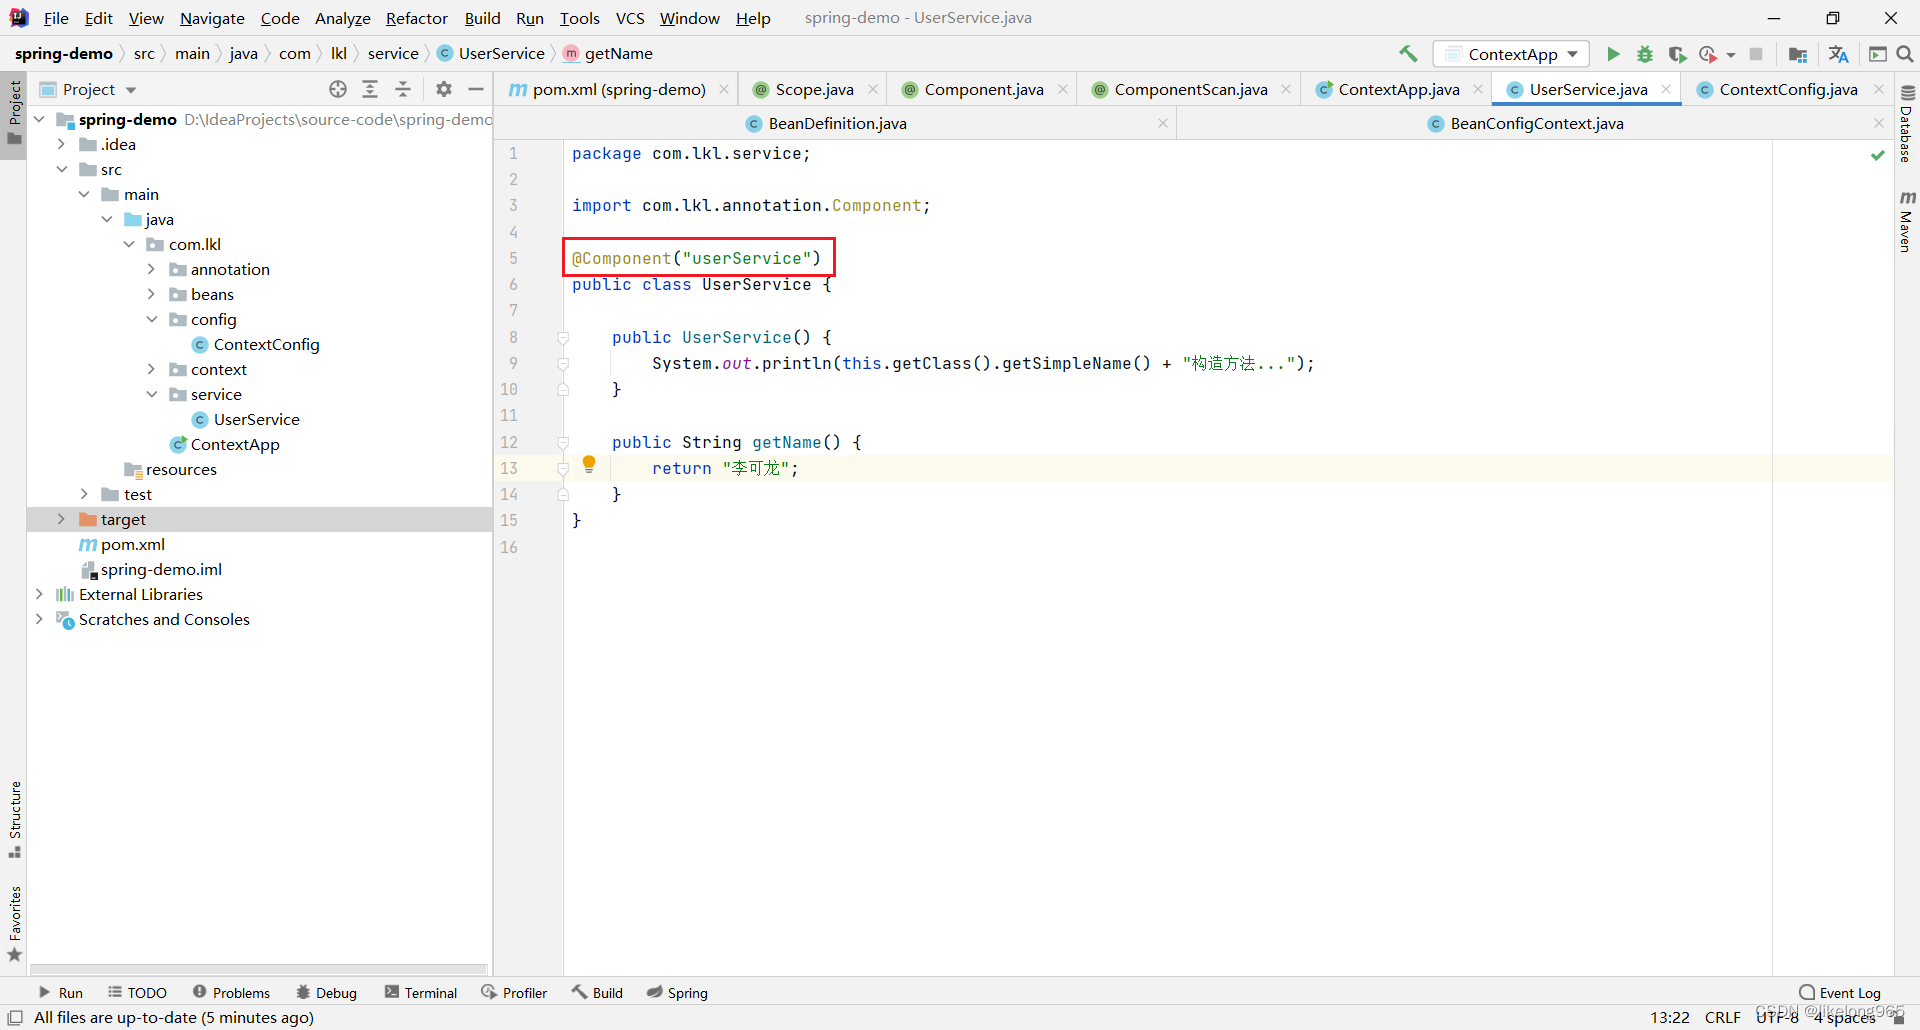Toggle code folding marker on line 8
This screenshot has width=1920, height=1030.
[x=563, y=338]
